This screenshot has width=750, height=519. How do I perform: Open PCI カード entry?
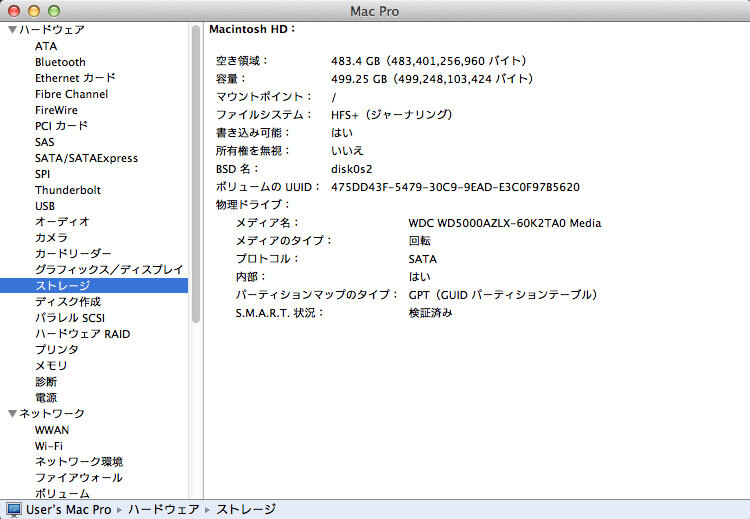[x=61, y=126]
